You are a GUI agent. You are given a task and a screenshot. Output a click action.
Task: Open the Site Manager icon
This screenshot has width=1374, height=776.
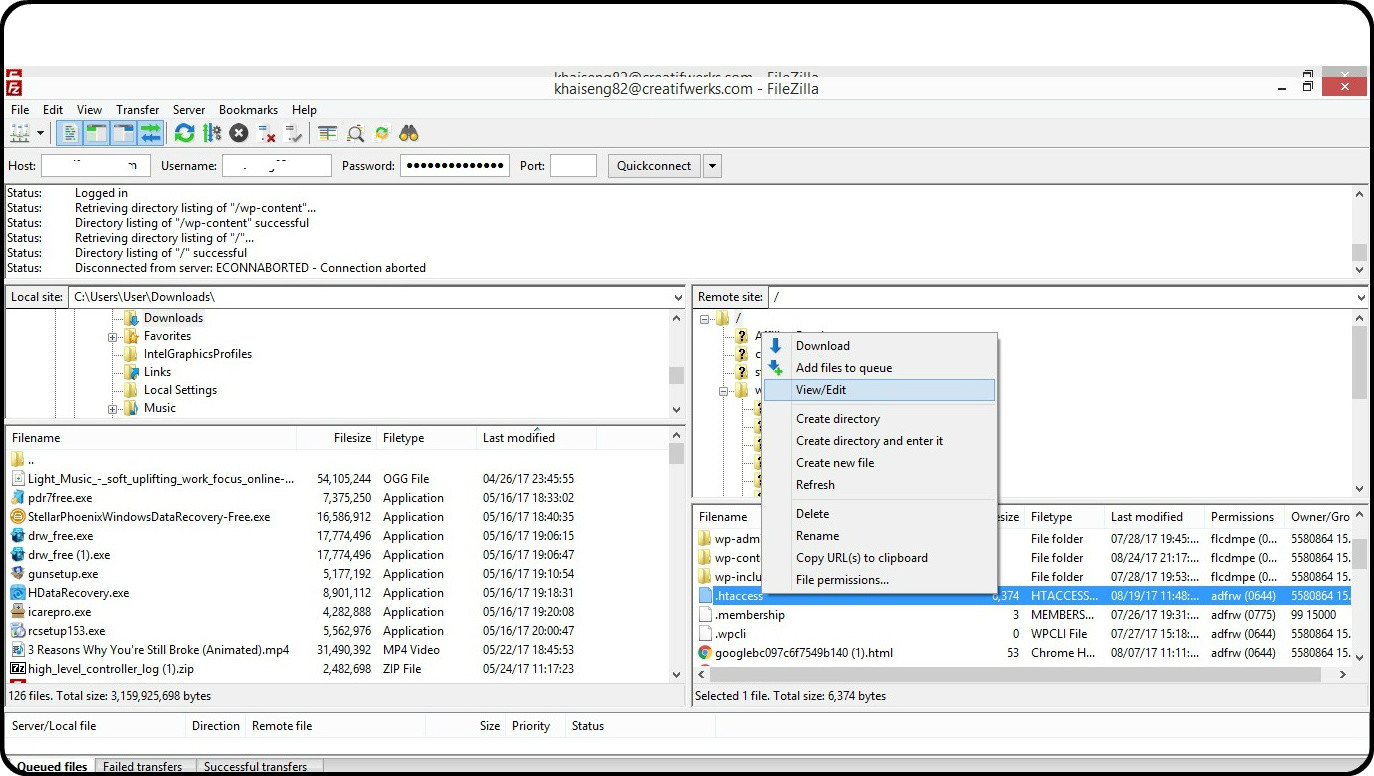click(20, 133)
